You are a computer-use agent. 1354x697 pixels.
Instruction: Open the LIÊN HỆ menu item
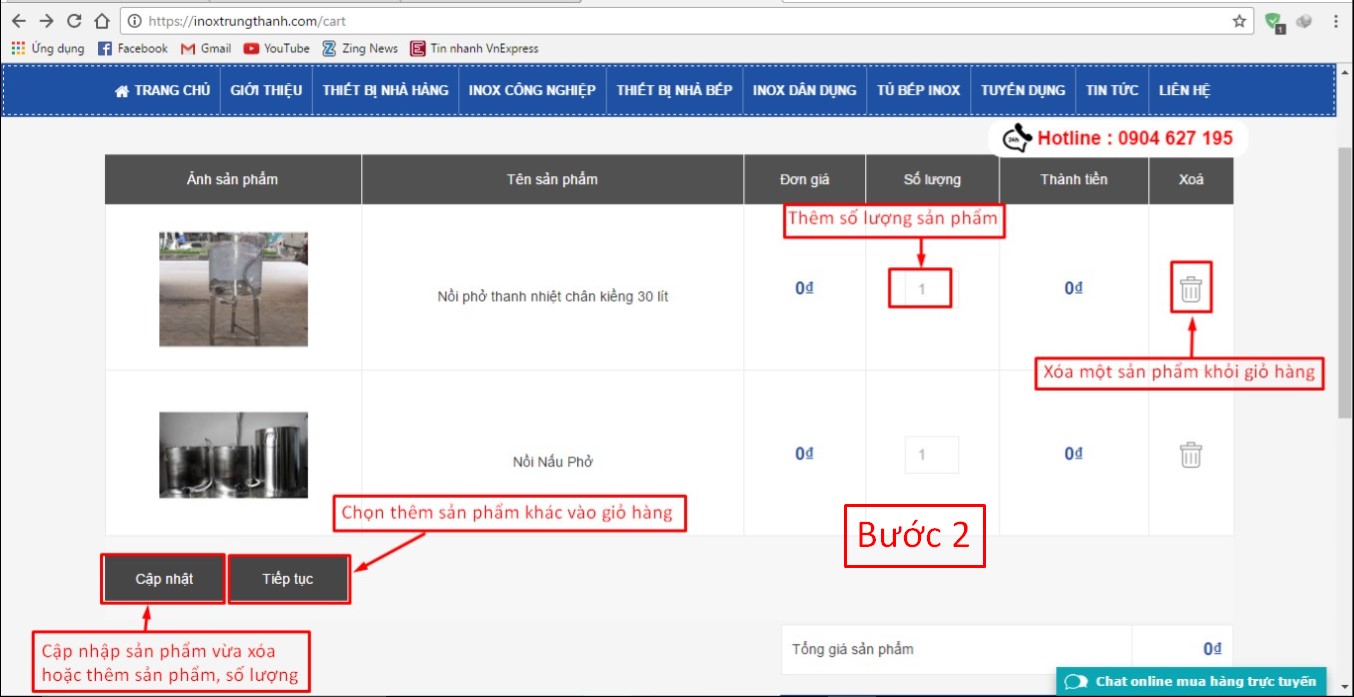[1184, 90]
